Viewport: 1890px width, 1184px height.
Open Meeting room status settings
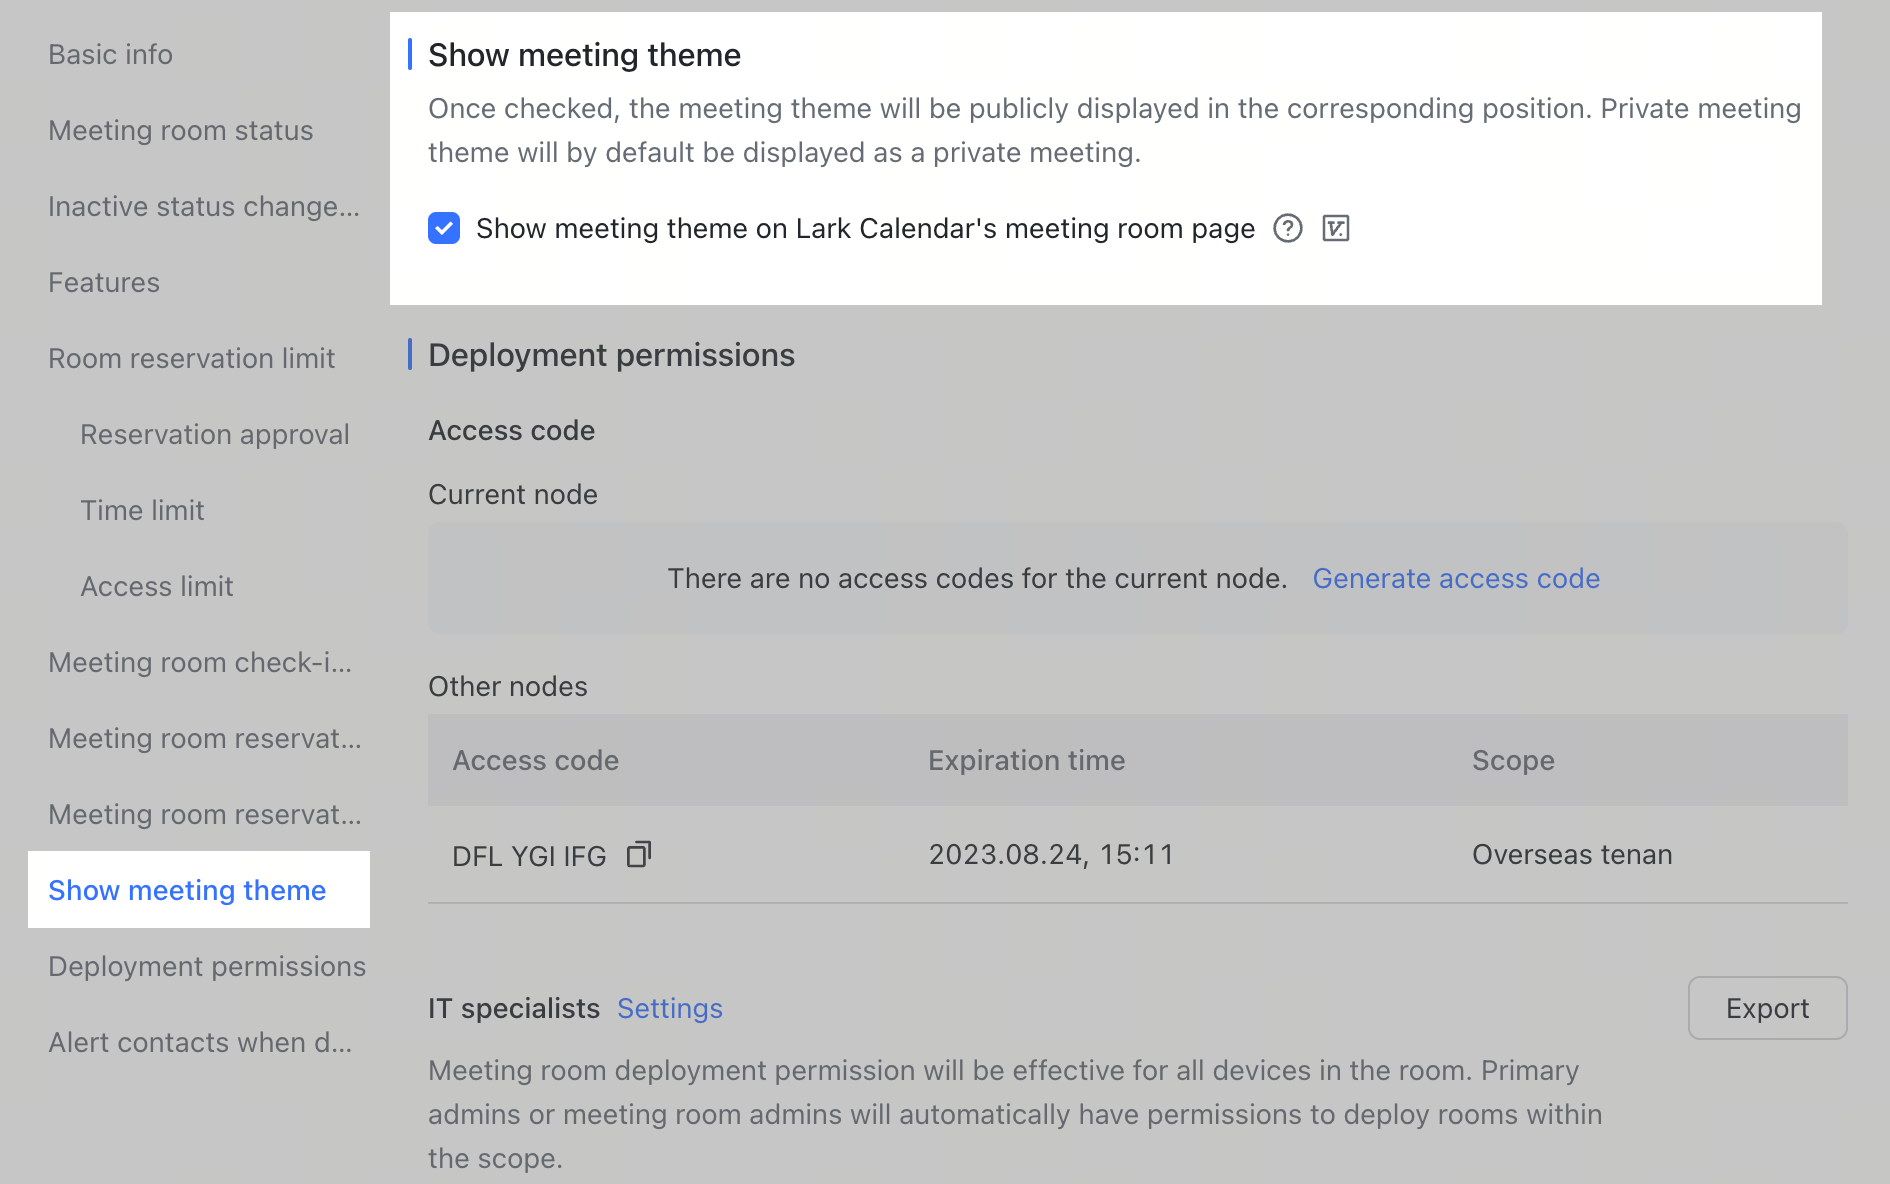pyautogui.click(x=181, y=130)
